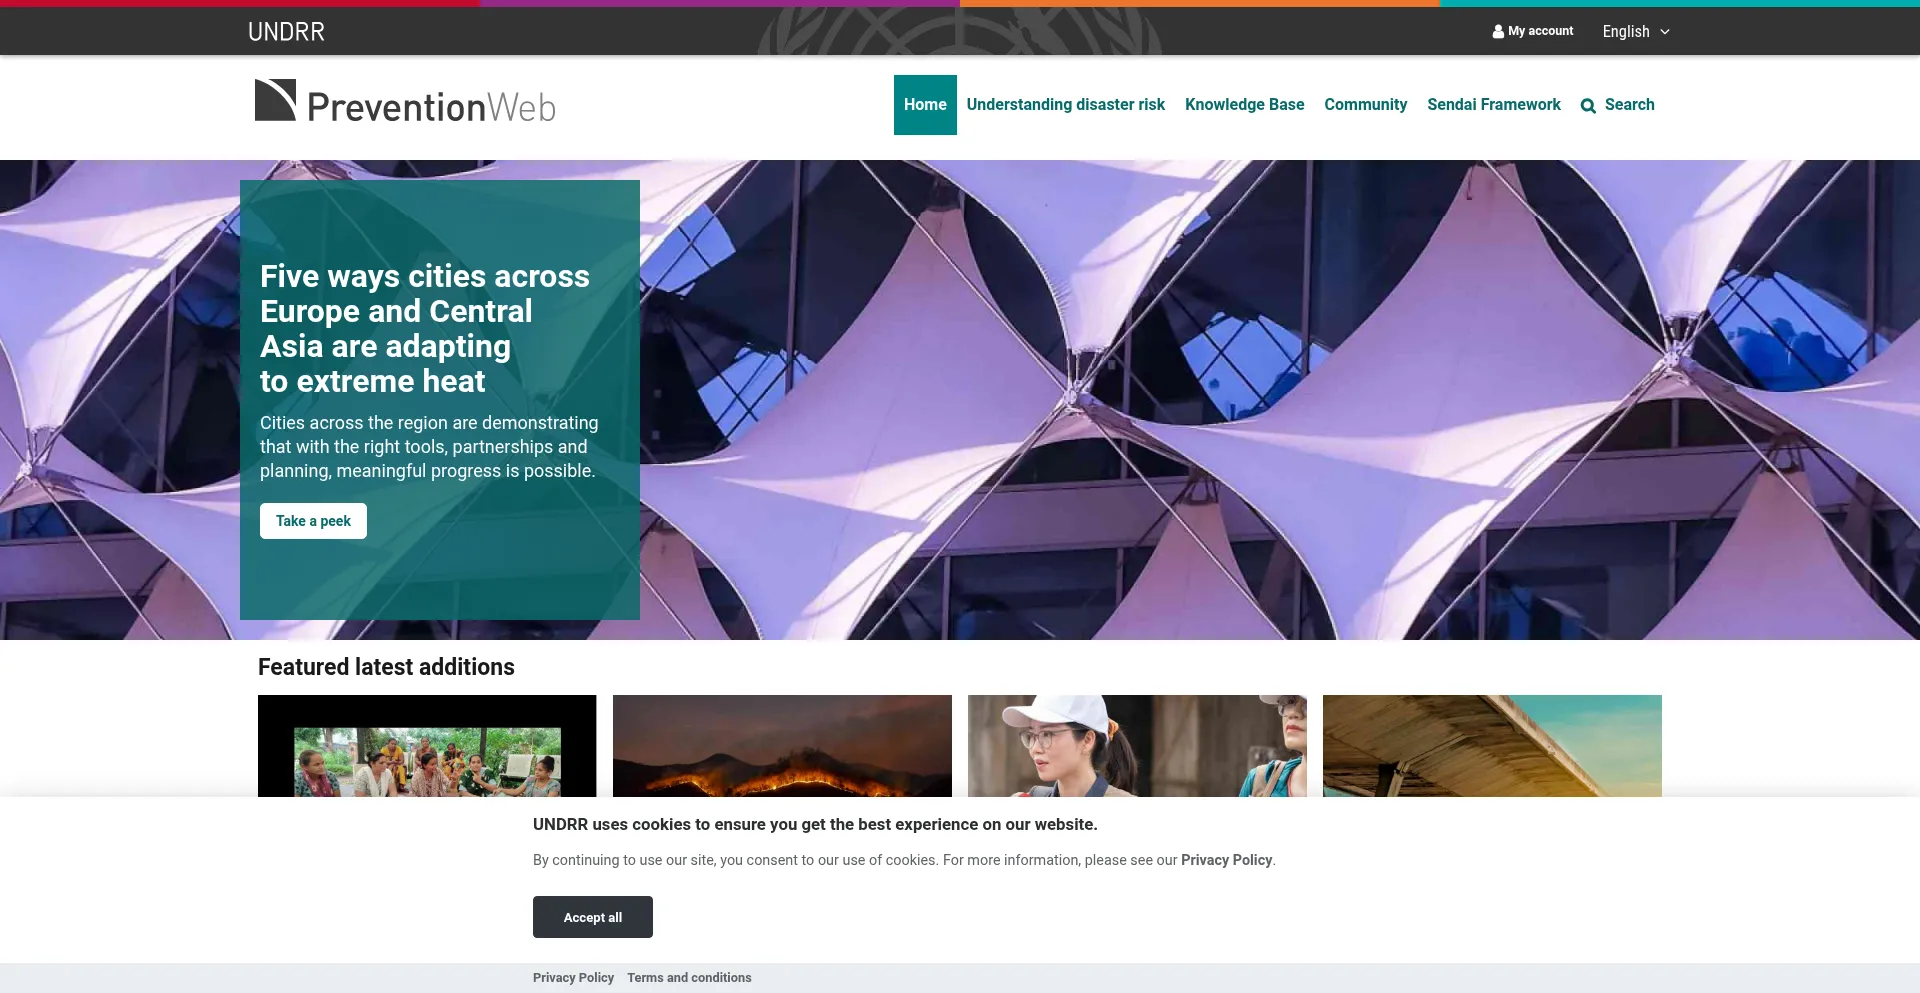1920x993 pixels.
Task: Open the footer Privacy Policy link
Action: tap(573, 978)
